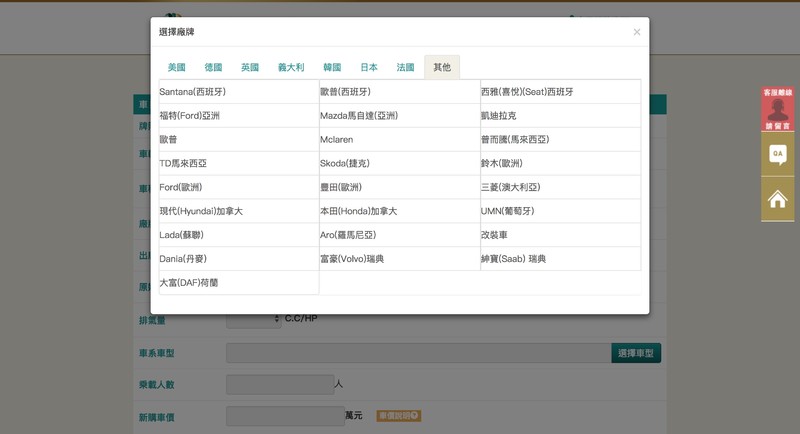The height and width of the screenshot is (434, 800).
Task: Click the home icon on the sidebar
Action: pyautogui.click(x=778, y=199)
